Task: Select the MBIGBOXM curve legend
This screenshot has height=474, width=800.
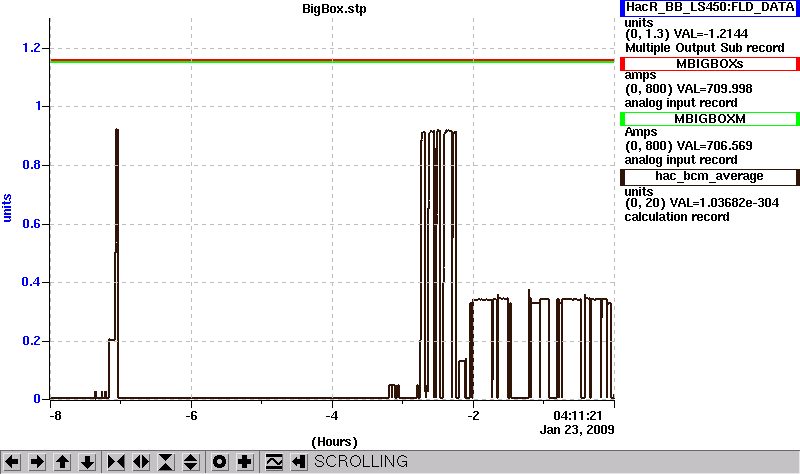Action: (x=710, y=119)
